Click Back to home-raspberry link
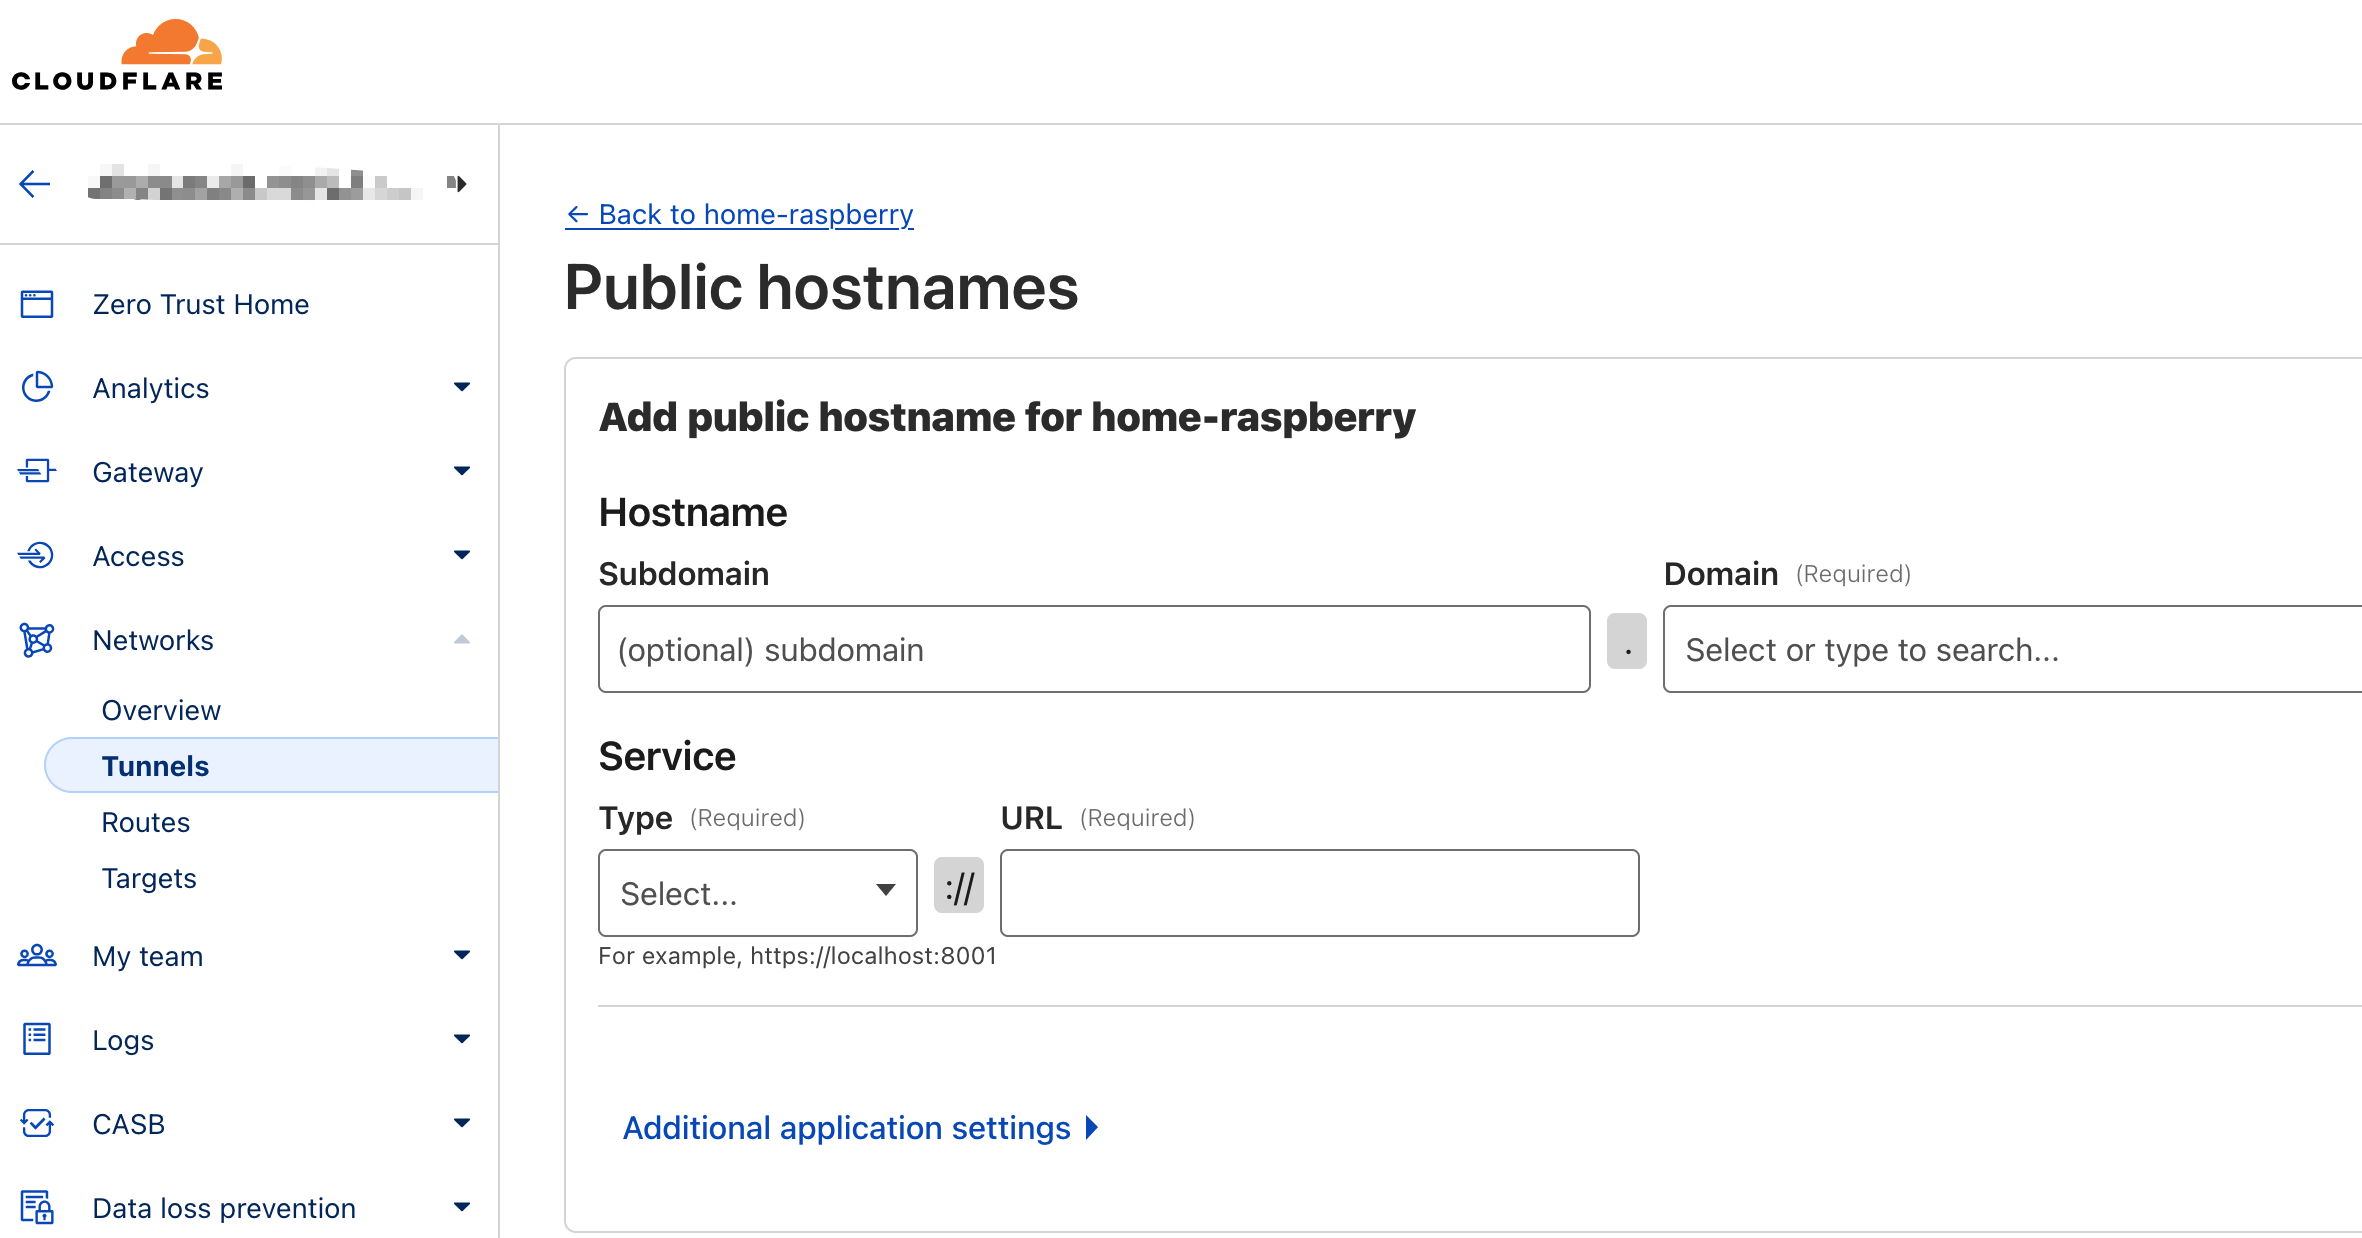2362x1238 pixels. pyautogui.click(x=739, y=214)
